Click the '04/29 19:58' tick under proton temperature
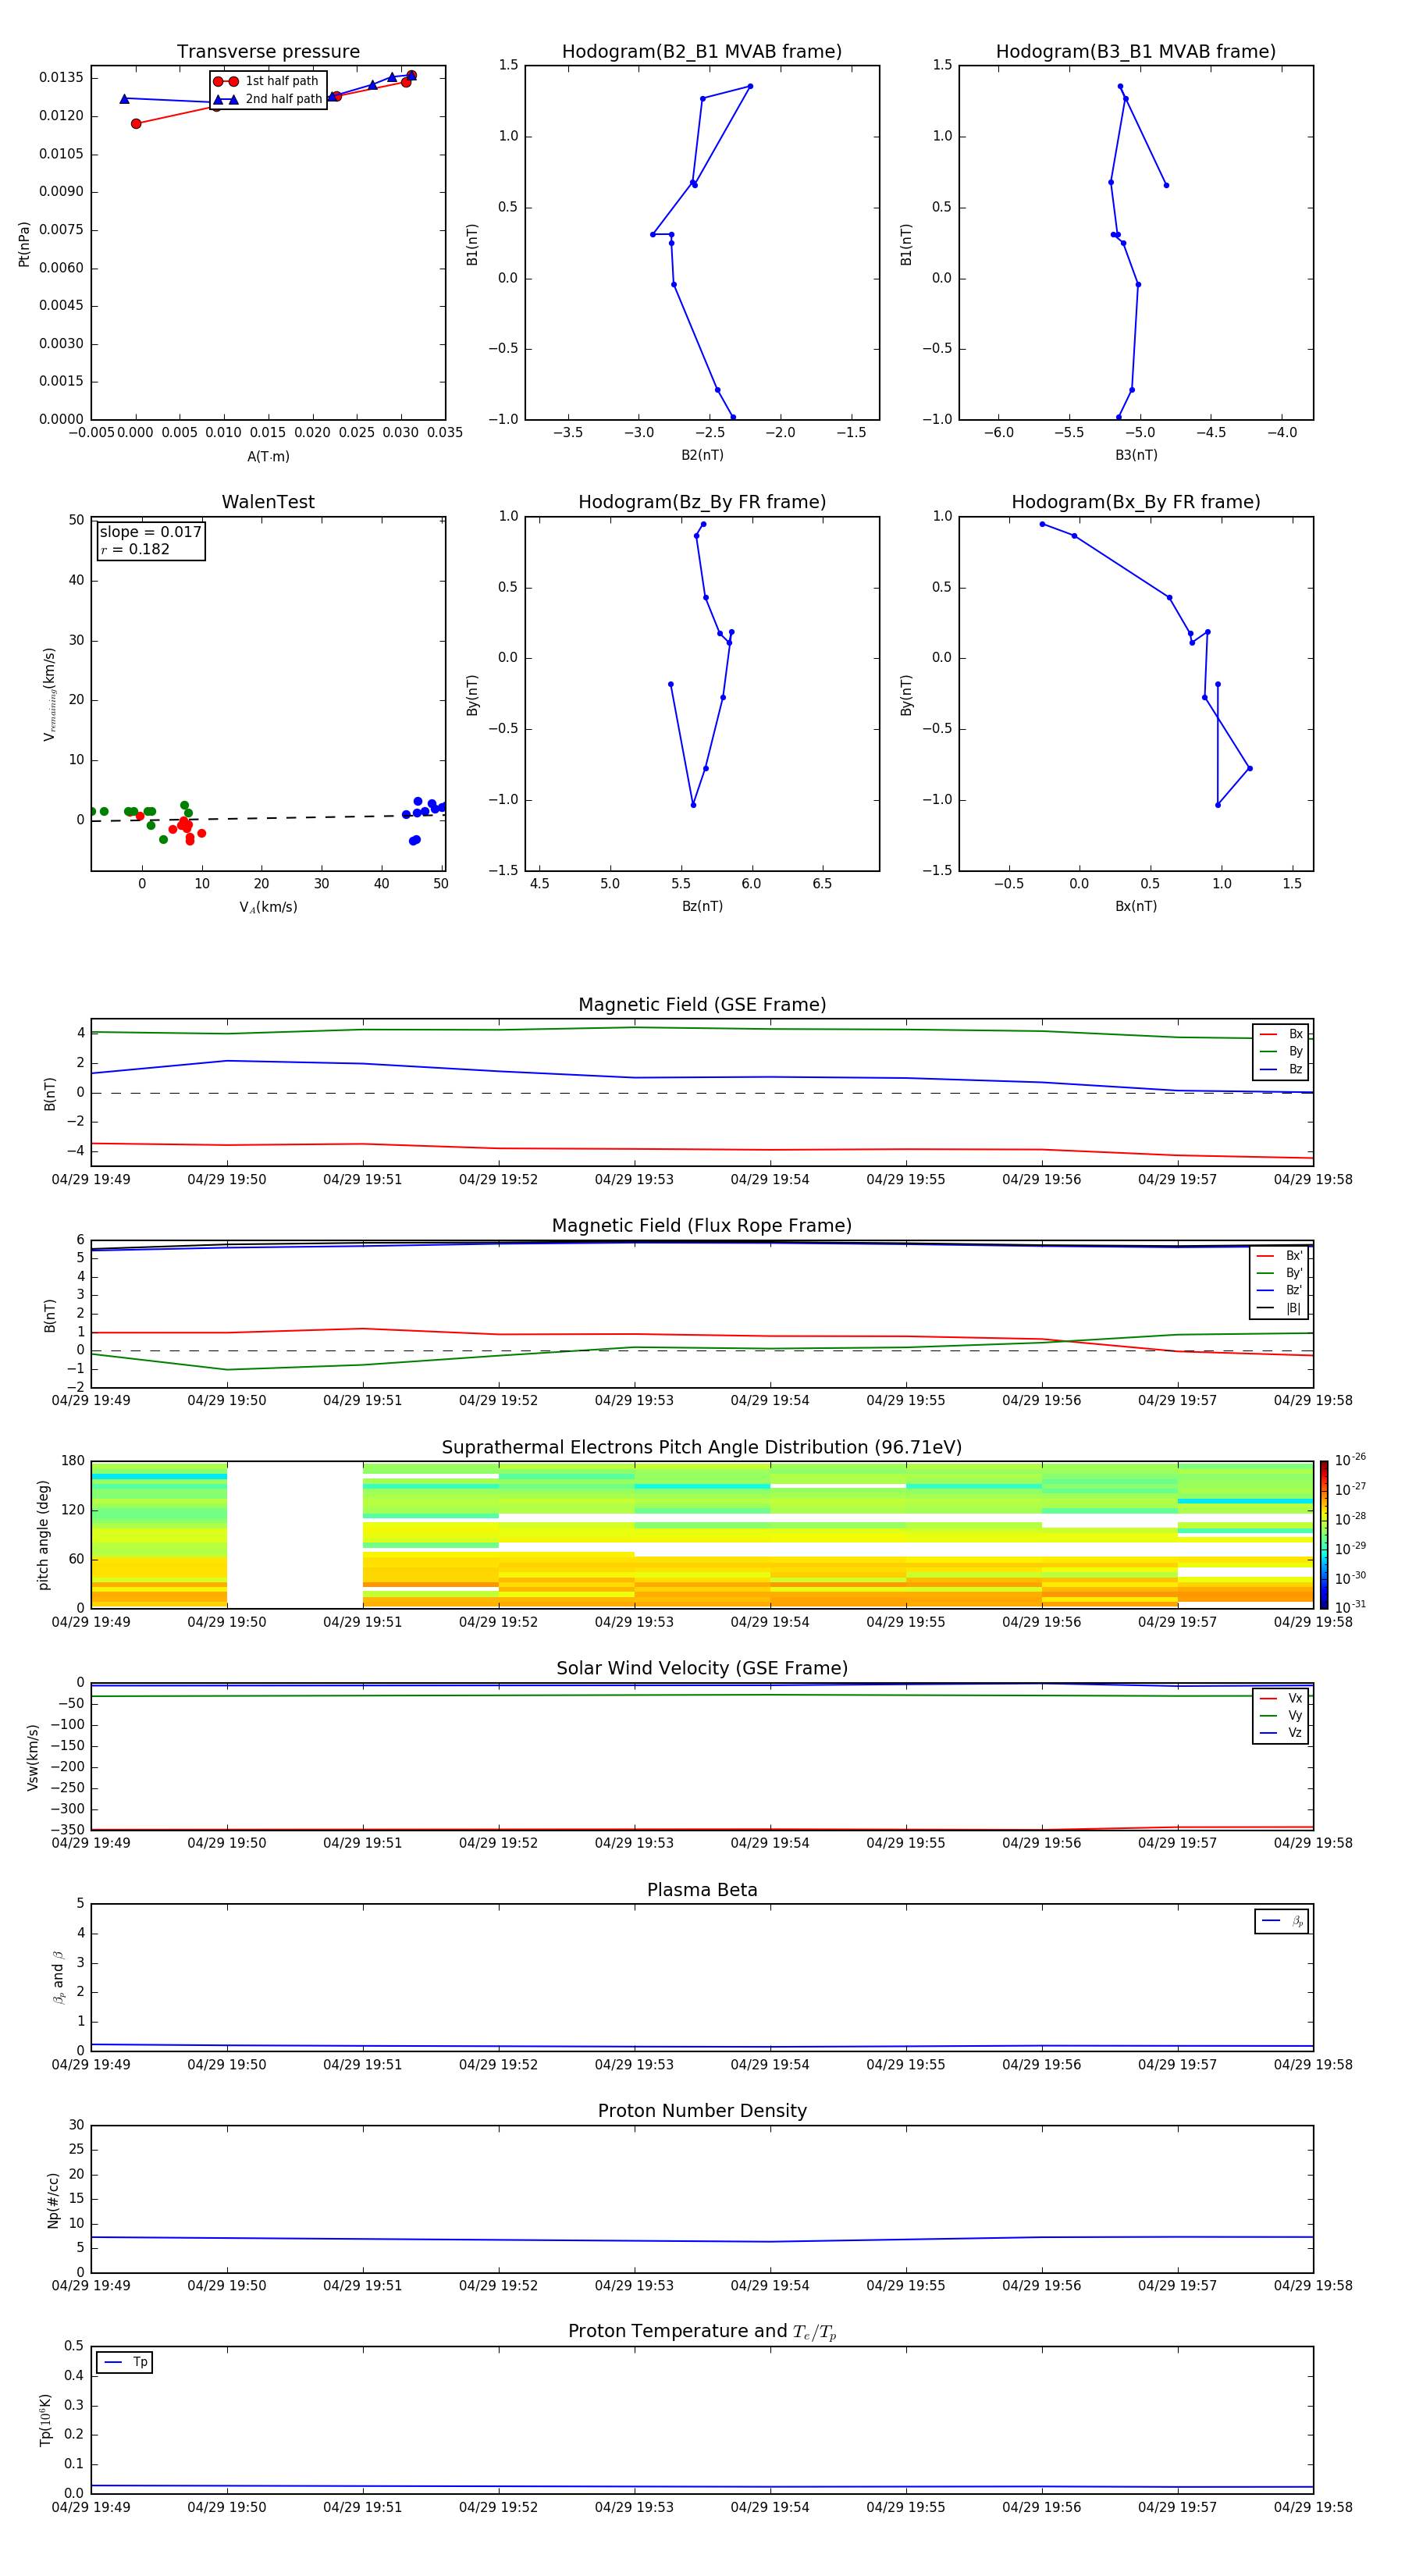This screenshot has height=2576, width=1405. pyautogui.click(x=1313, y=2507)
